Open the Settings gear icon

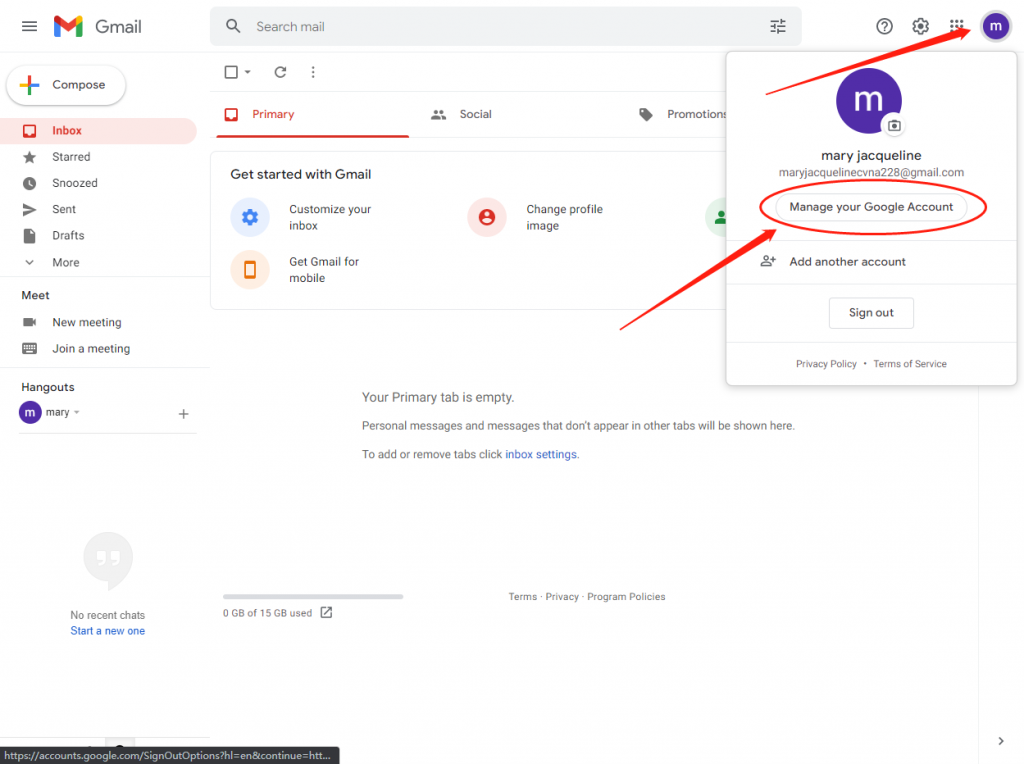920,27
